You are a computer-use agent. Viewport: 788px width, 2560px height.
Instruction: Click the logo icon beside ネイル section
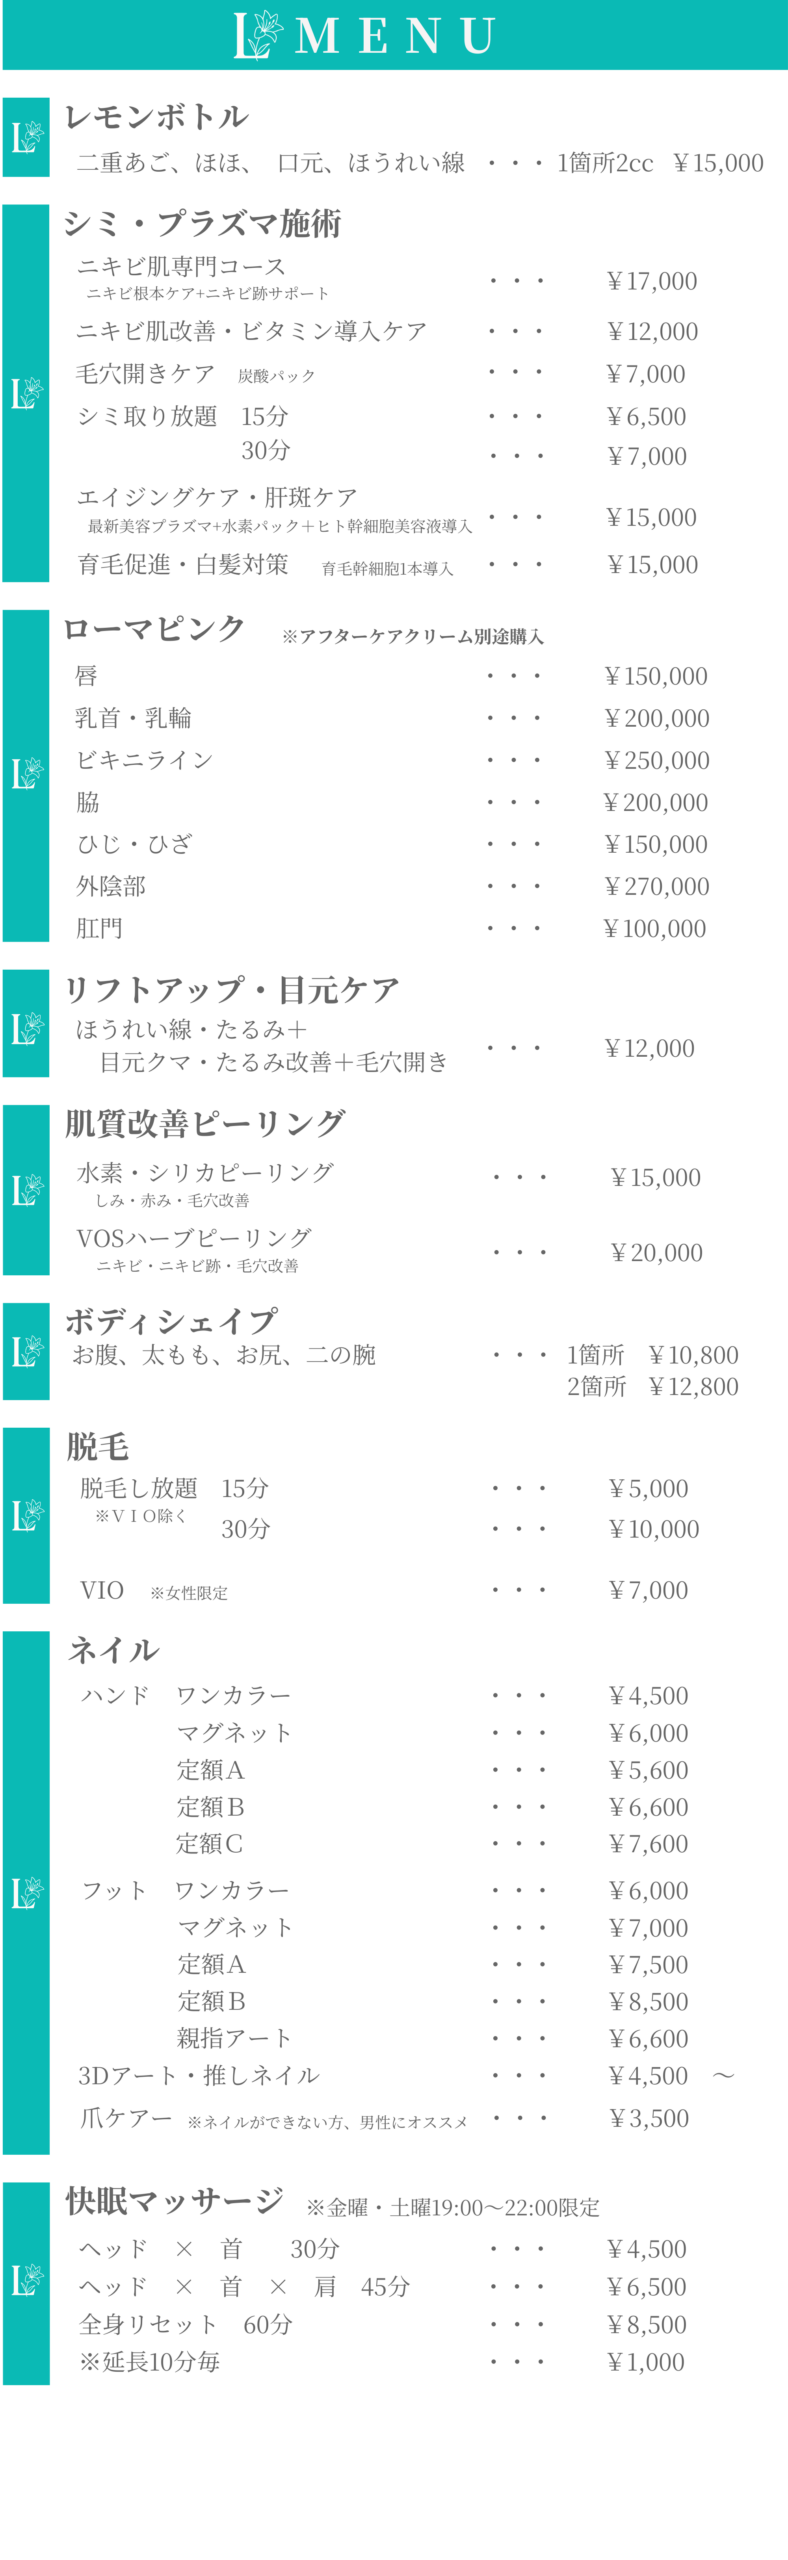(x=27, y=1892)
